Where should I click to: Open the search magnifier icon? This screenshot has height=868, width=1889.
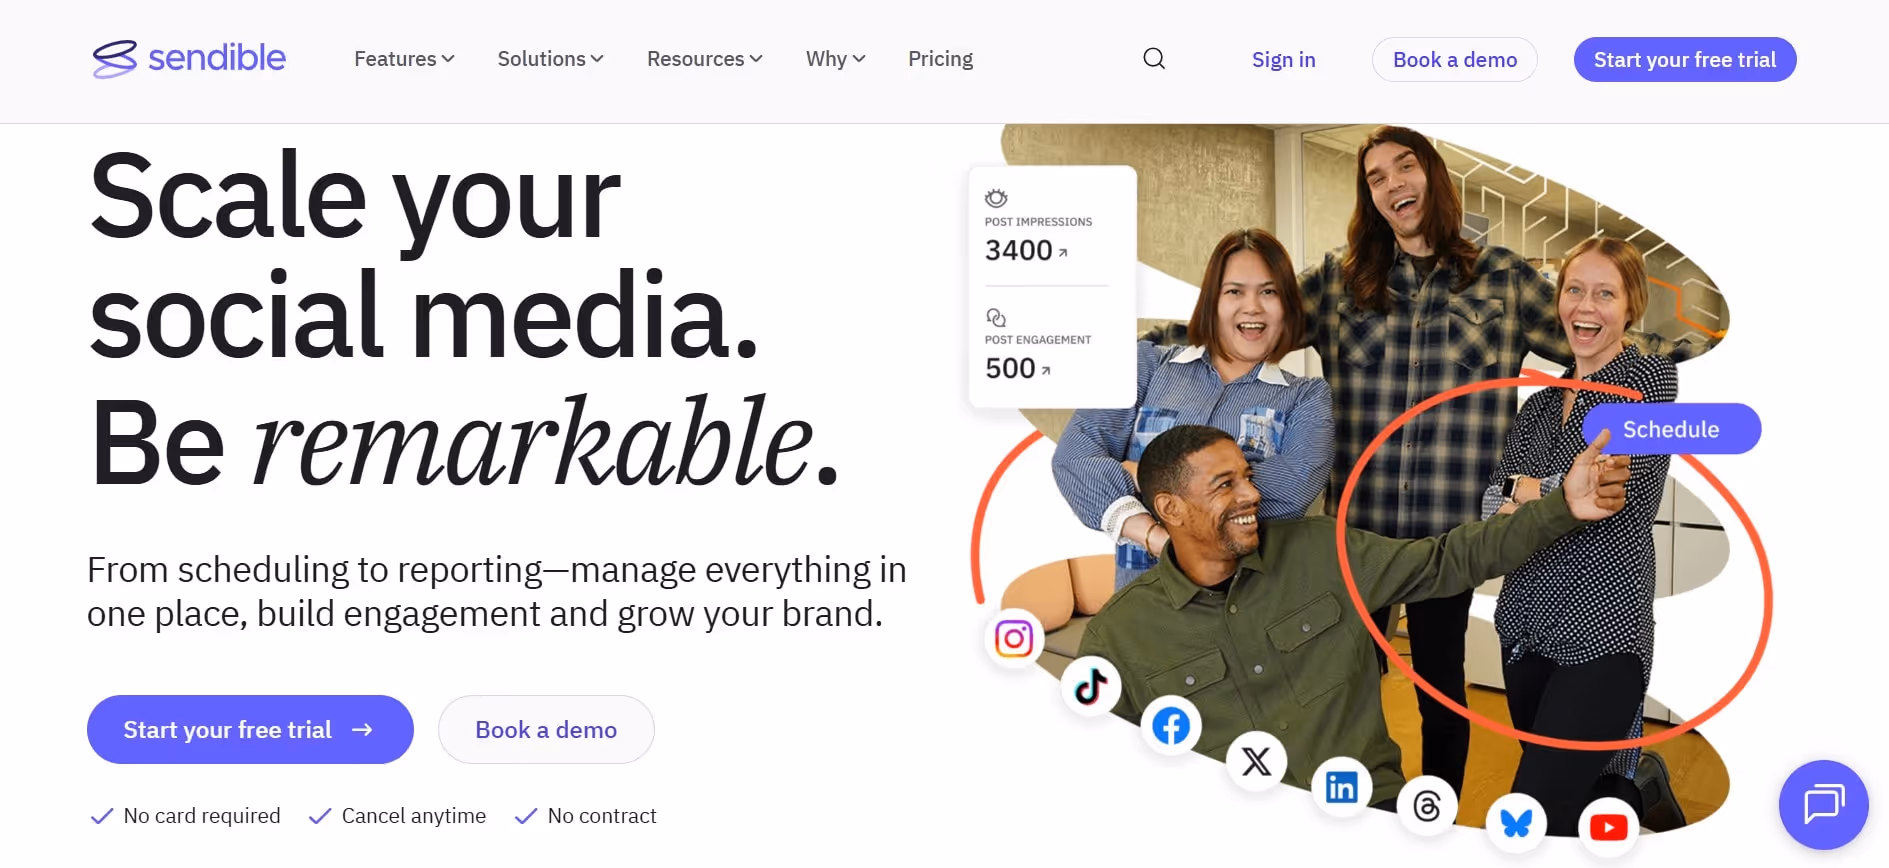coord(1154,59)
